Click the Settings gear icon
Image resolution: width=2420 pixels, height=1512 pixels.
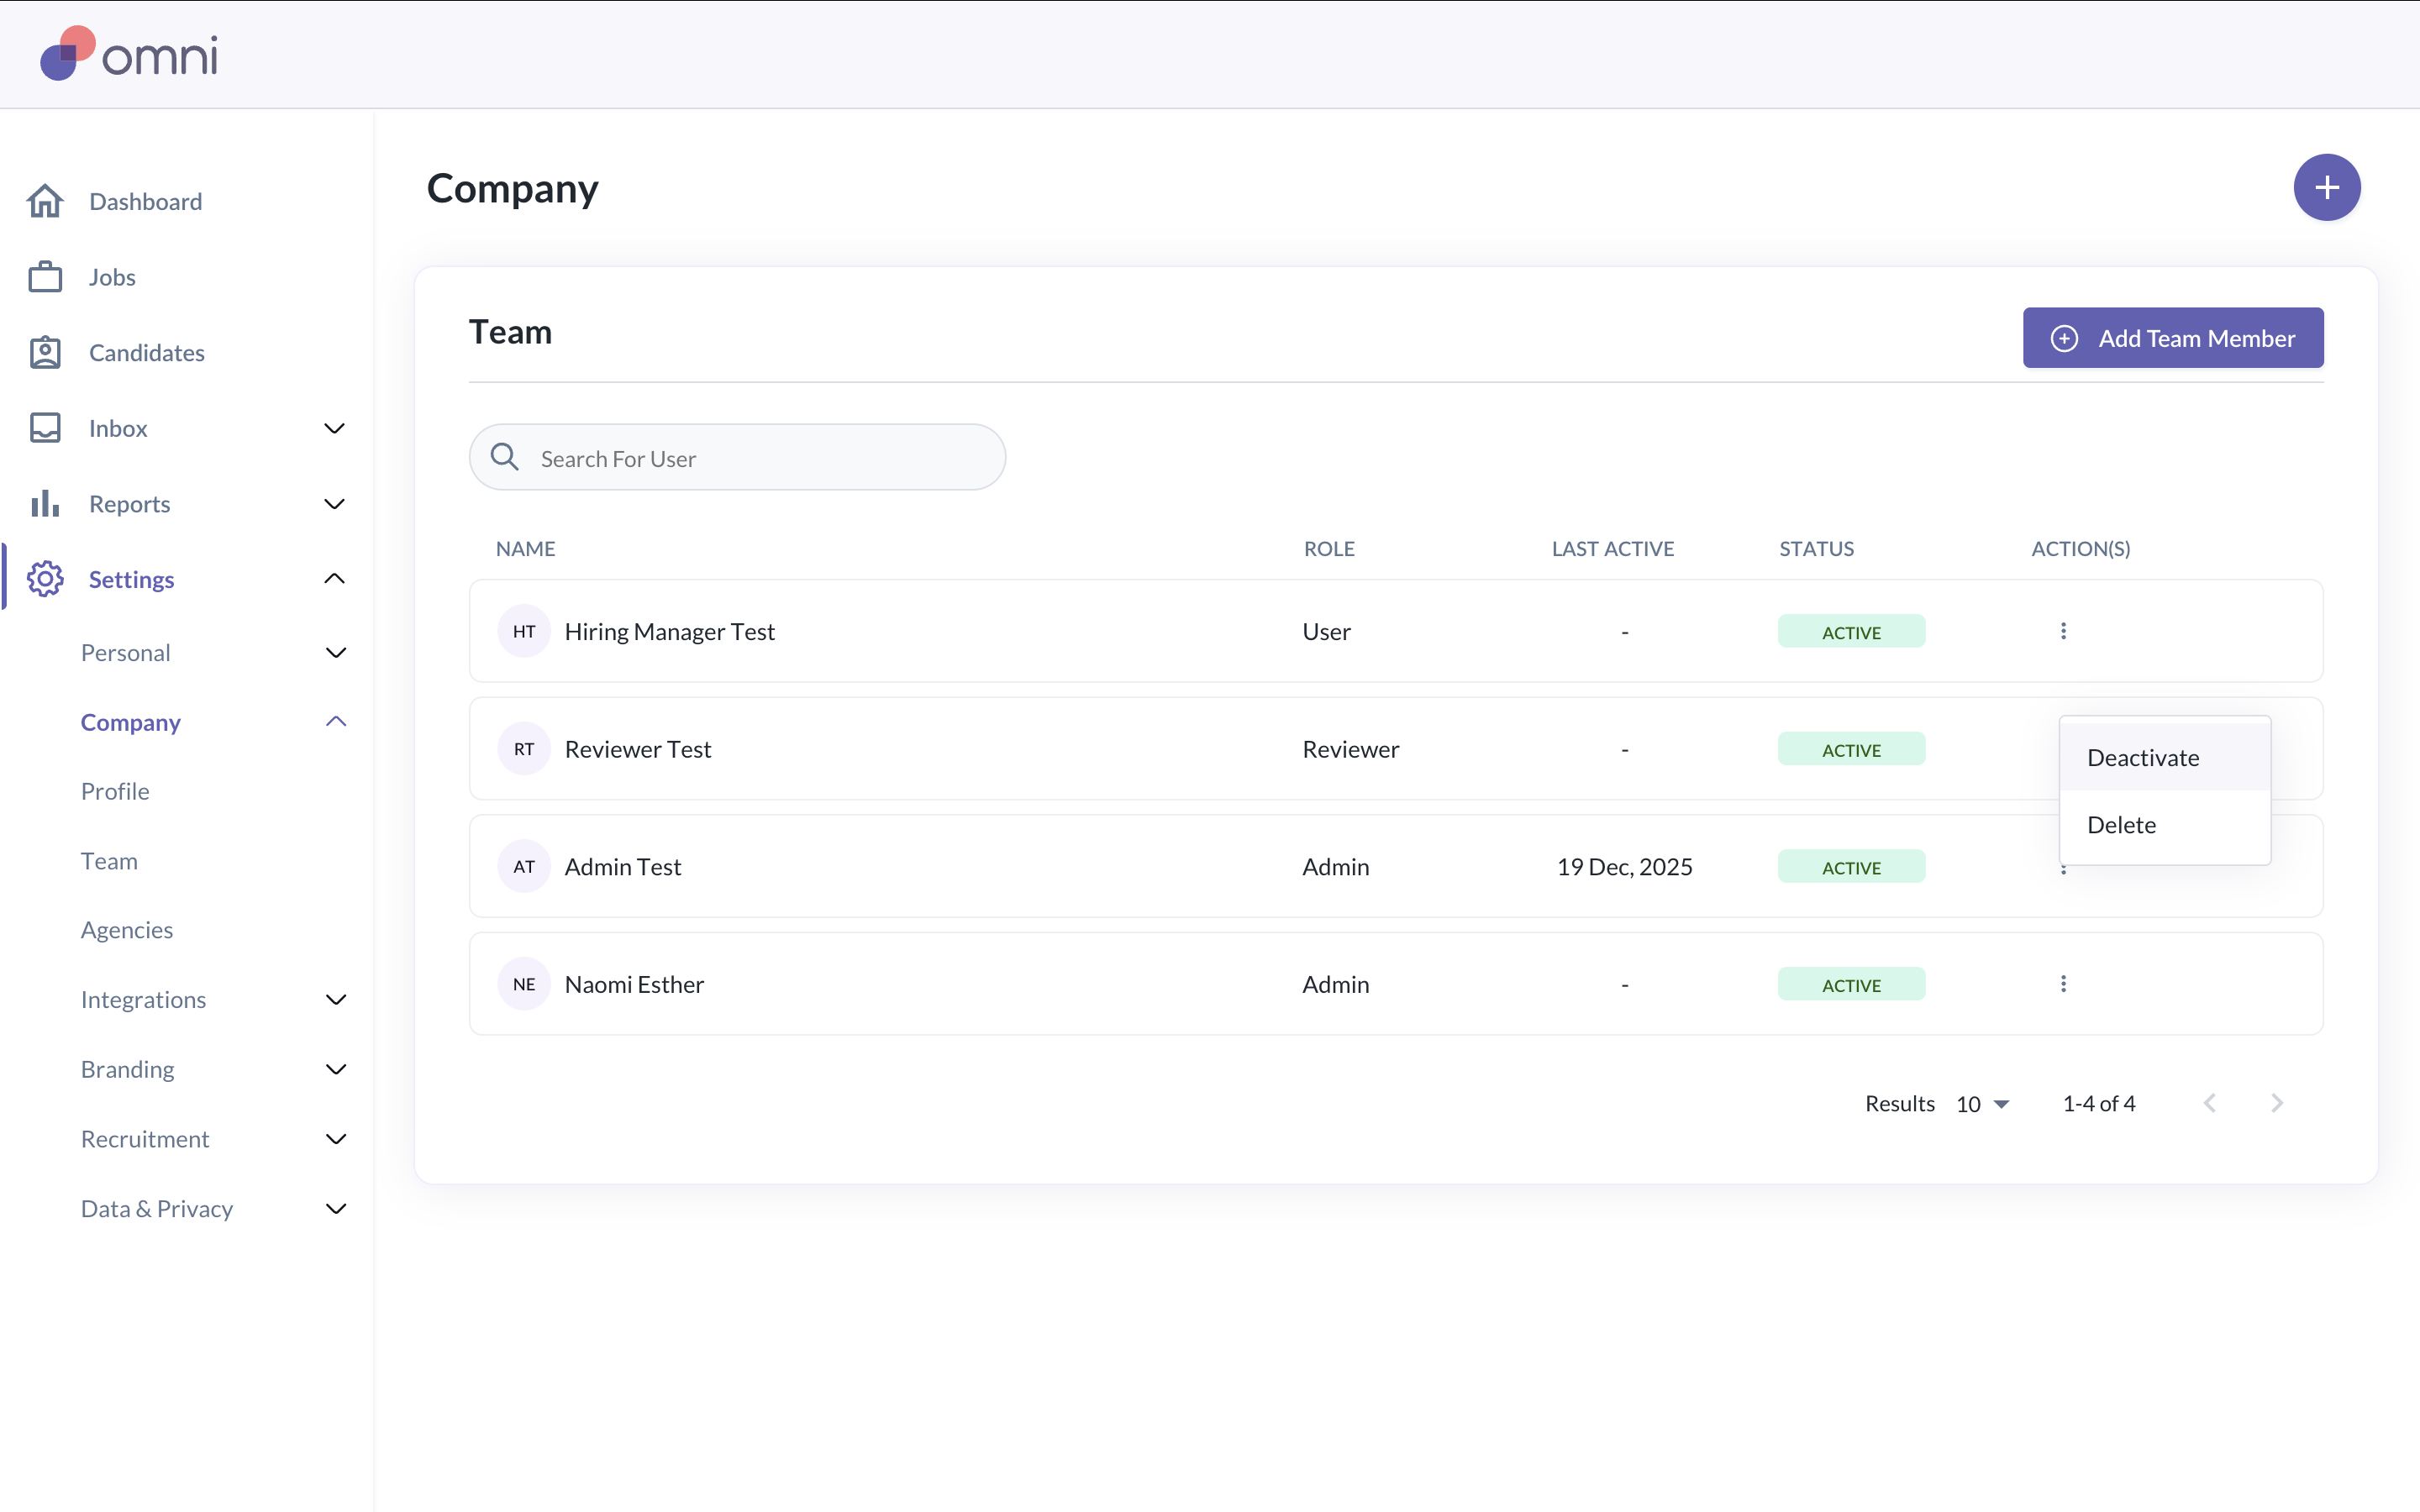pyautogui.click(x=45, y=579)
